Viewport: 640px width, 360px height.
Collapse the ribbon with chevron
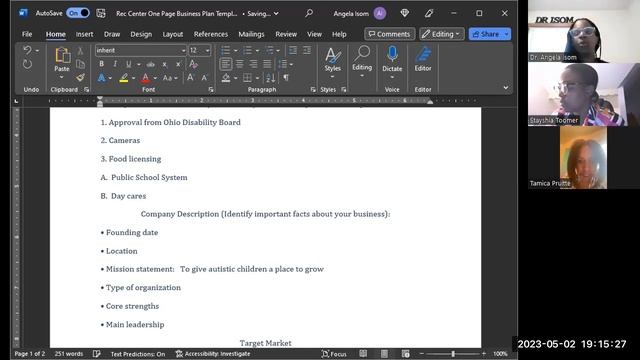coord(506,87)
